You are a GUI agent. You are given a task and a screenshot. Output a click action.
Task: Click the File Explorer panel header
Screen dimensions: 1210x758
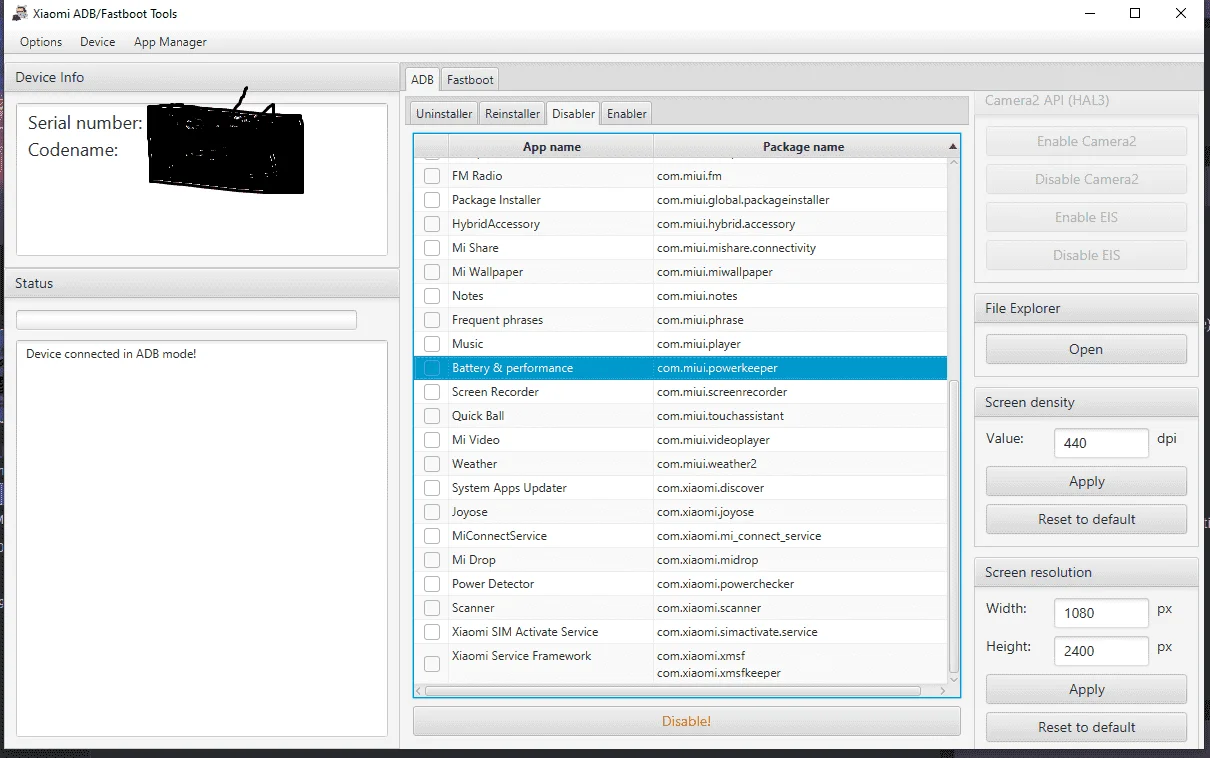click(x=1086, y=308)
